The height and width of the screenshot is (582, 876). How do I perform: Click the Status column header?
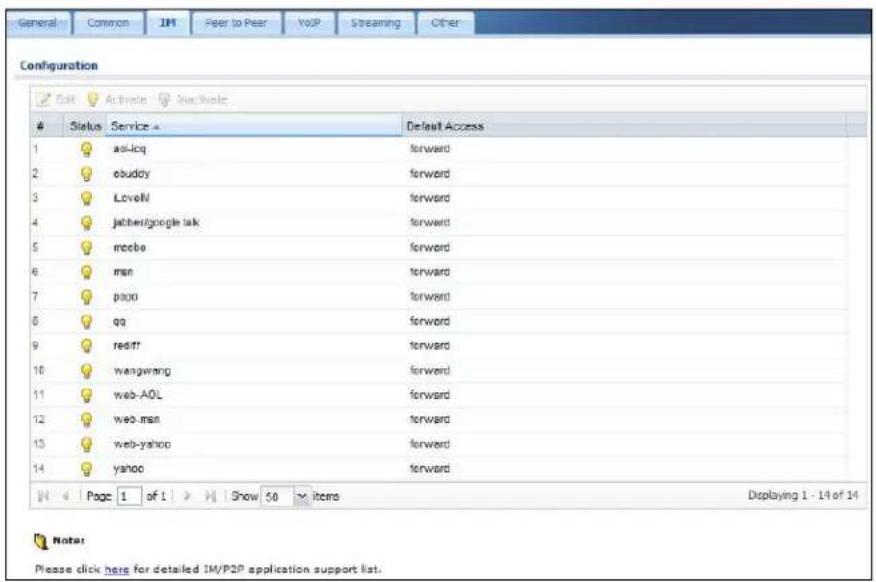pos(85,126)
